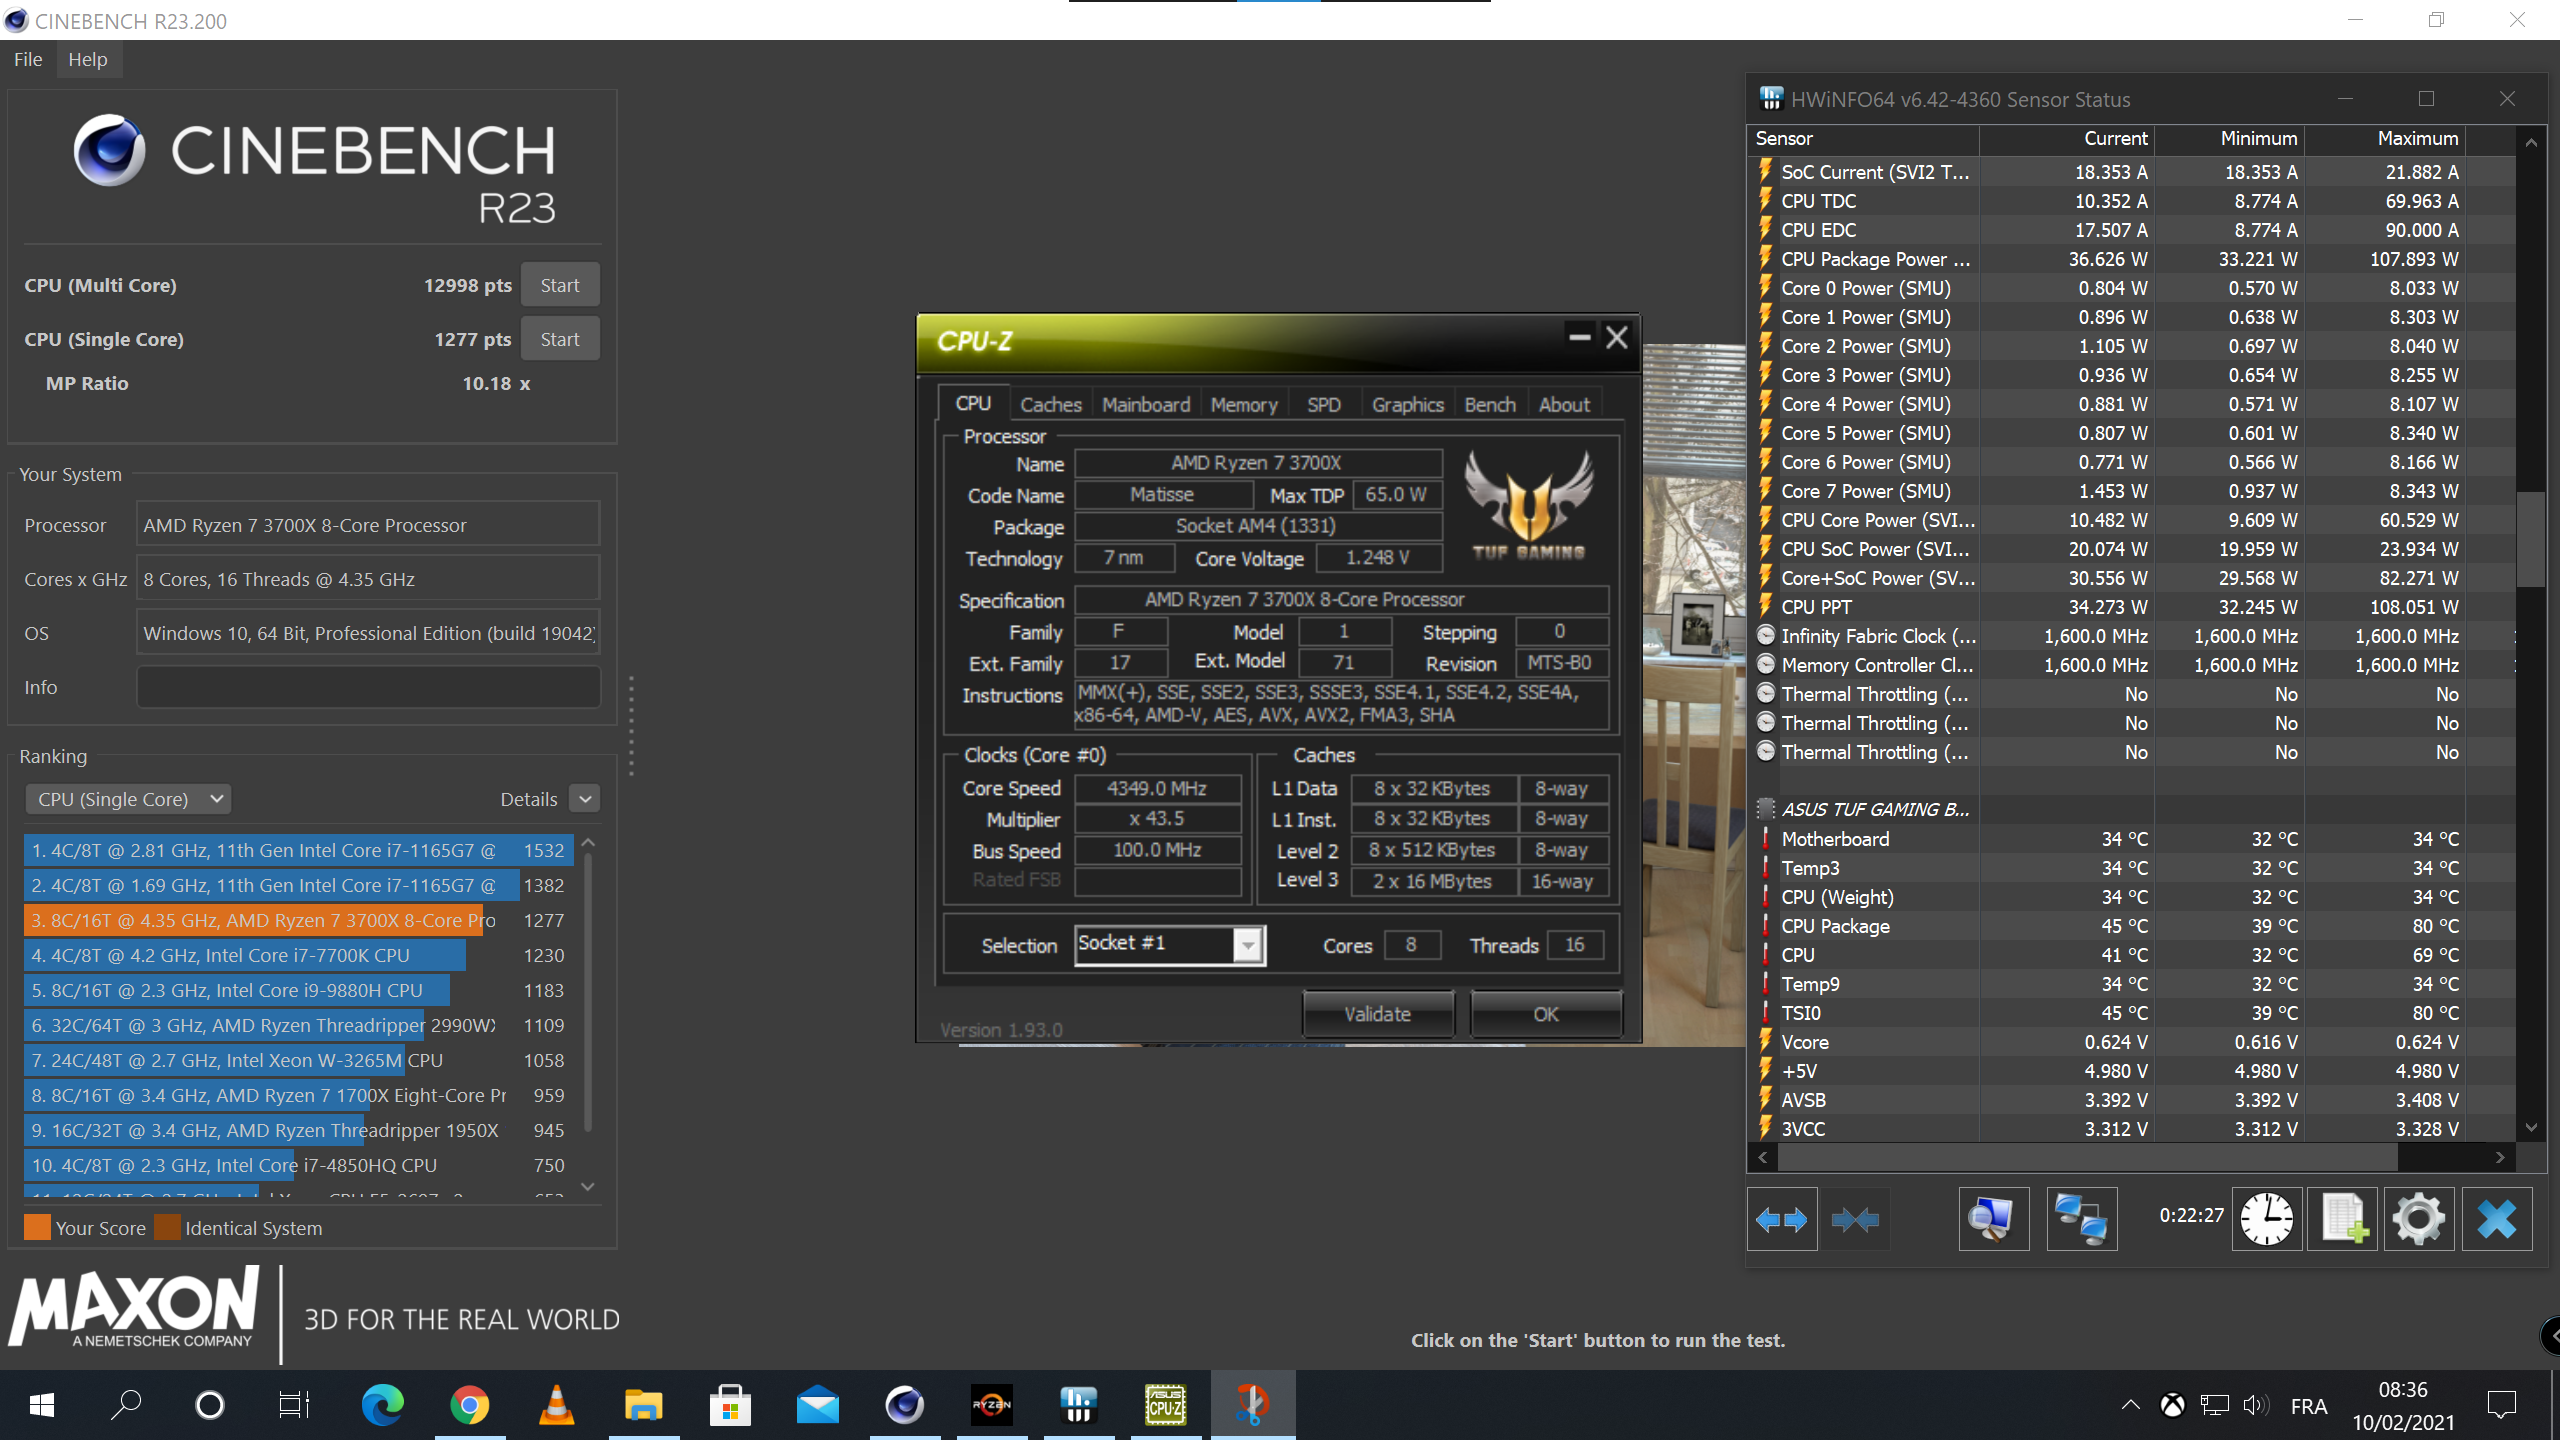The height and width of the screenshot is (1440, 2560).
Task: Open Ryzen Master from taskbar
Action: (x=991, y=1405)
